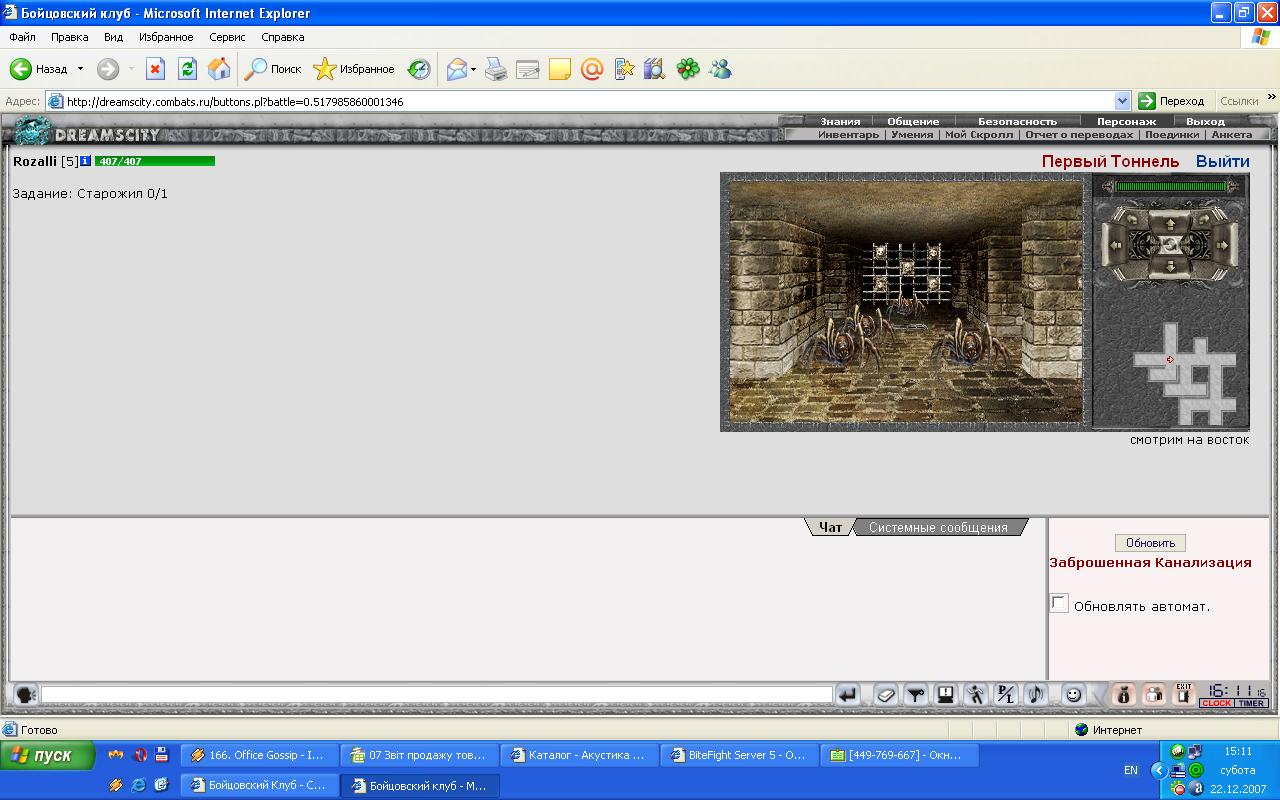Expand hidden system tray icons arrow
The height and width of the screenshot is (800, 1280).
tap(1158, 770)
